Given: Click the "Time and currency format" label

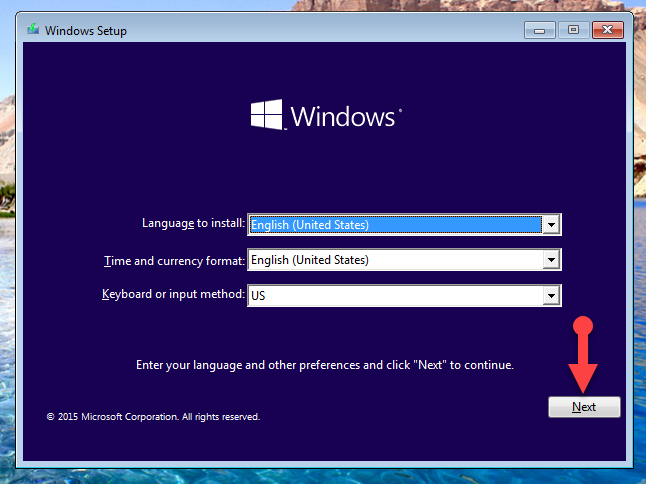Looking at the screenshot, I should 174,260.
